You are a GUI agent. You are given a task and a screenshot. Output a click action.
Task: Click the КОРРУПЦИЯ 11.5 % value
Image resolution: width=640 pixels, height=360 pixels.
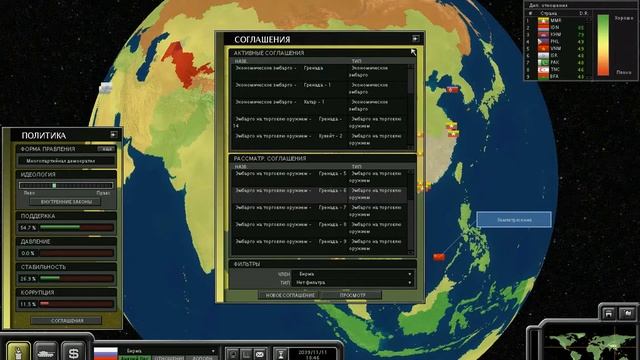28,304
